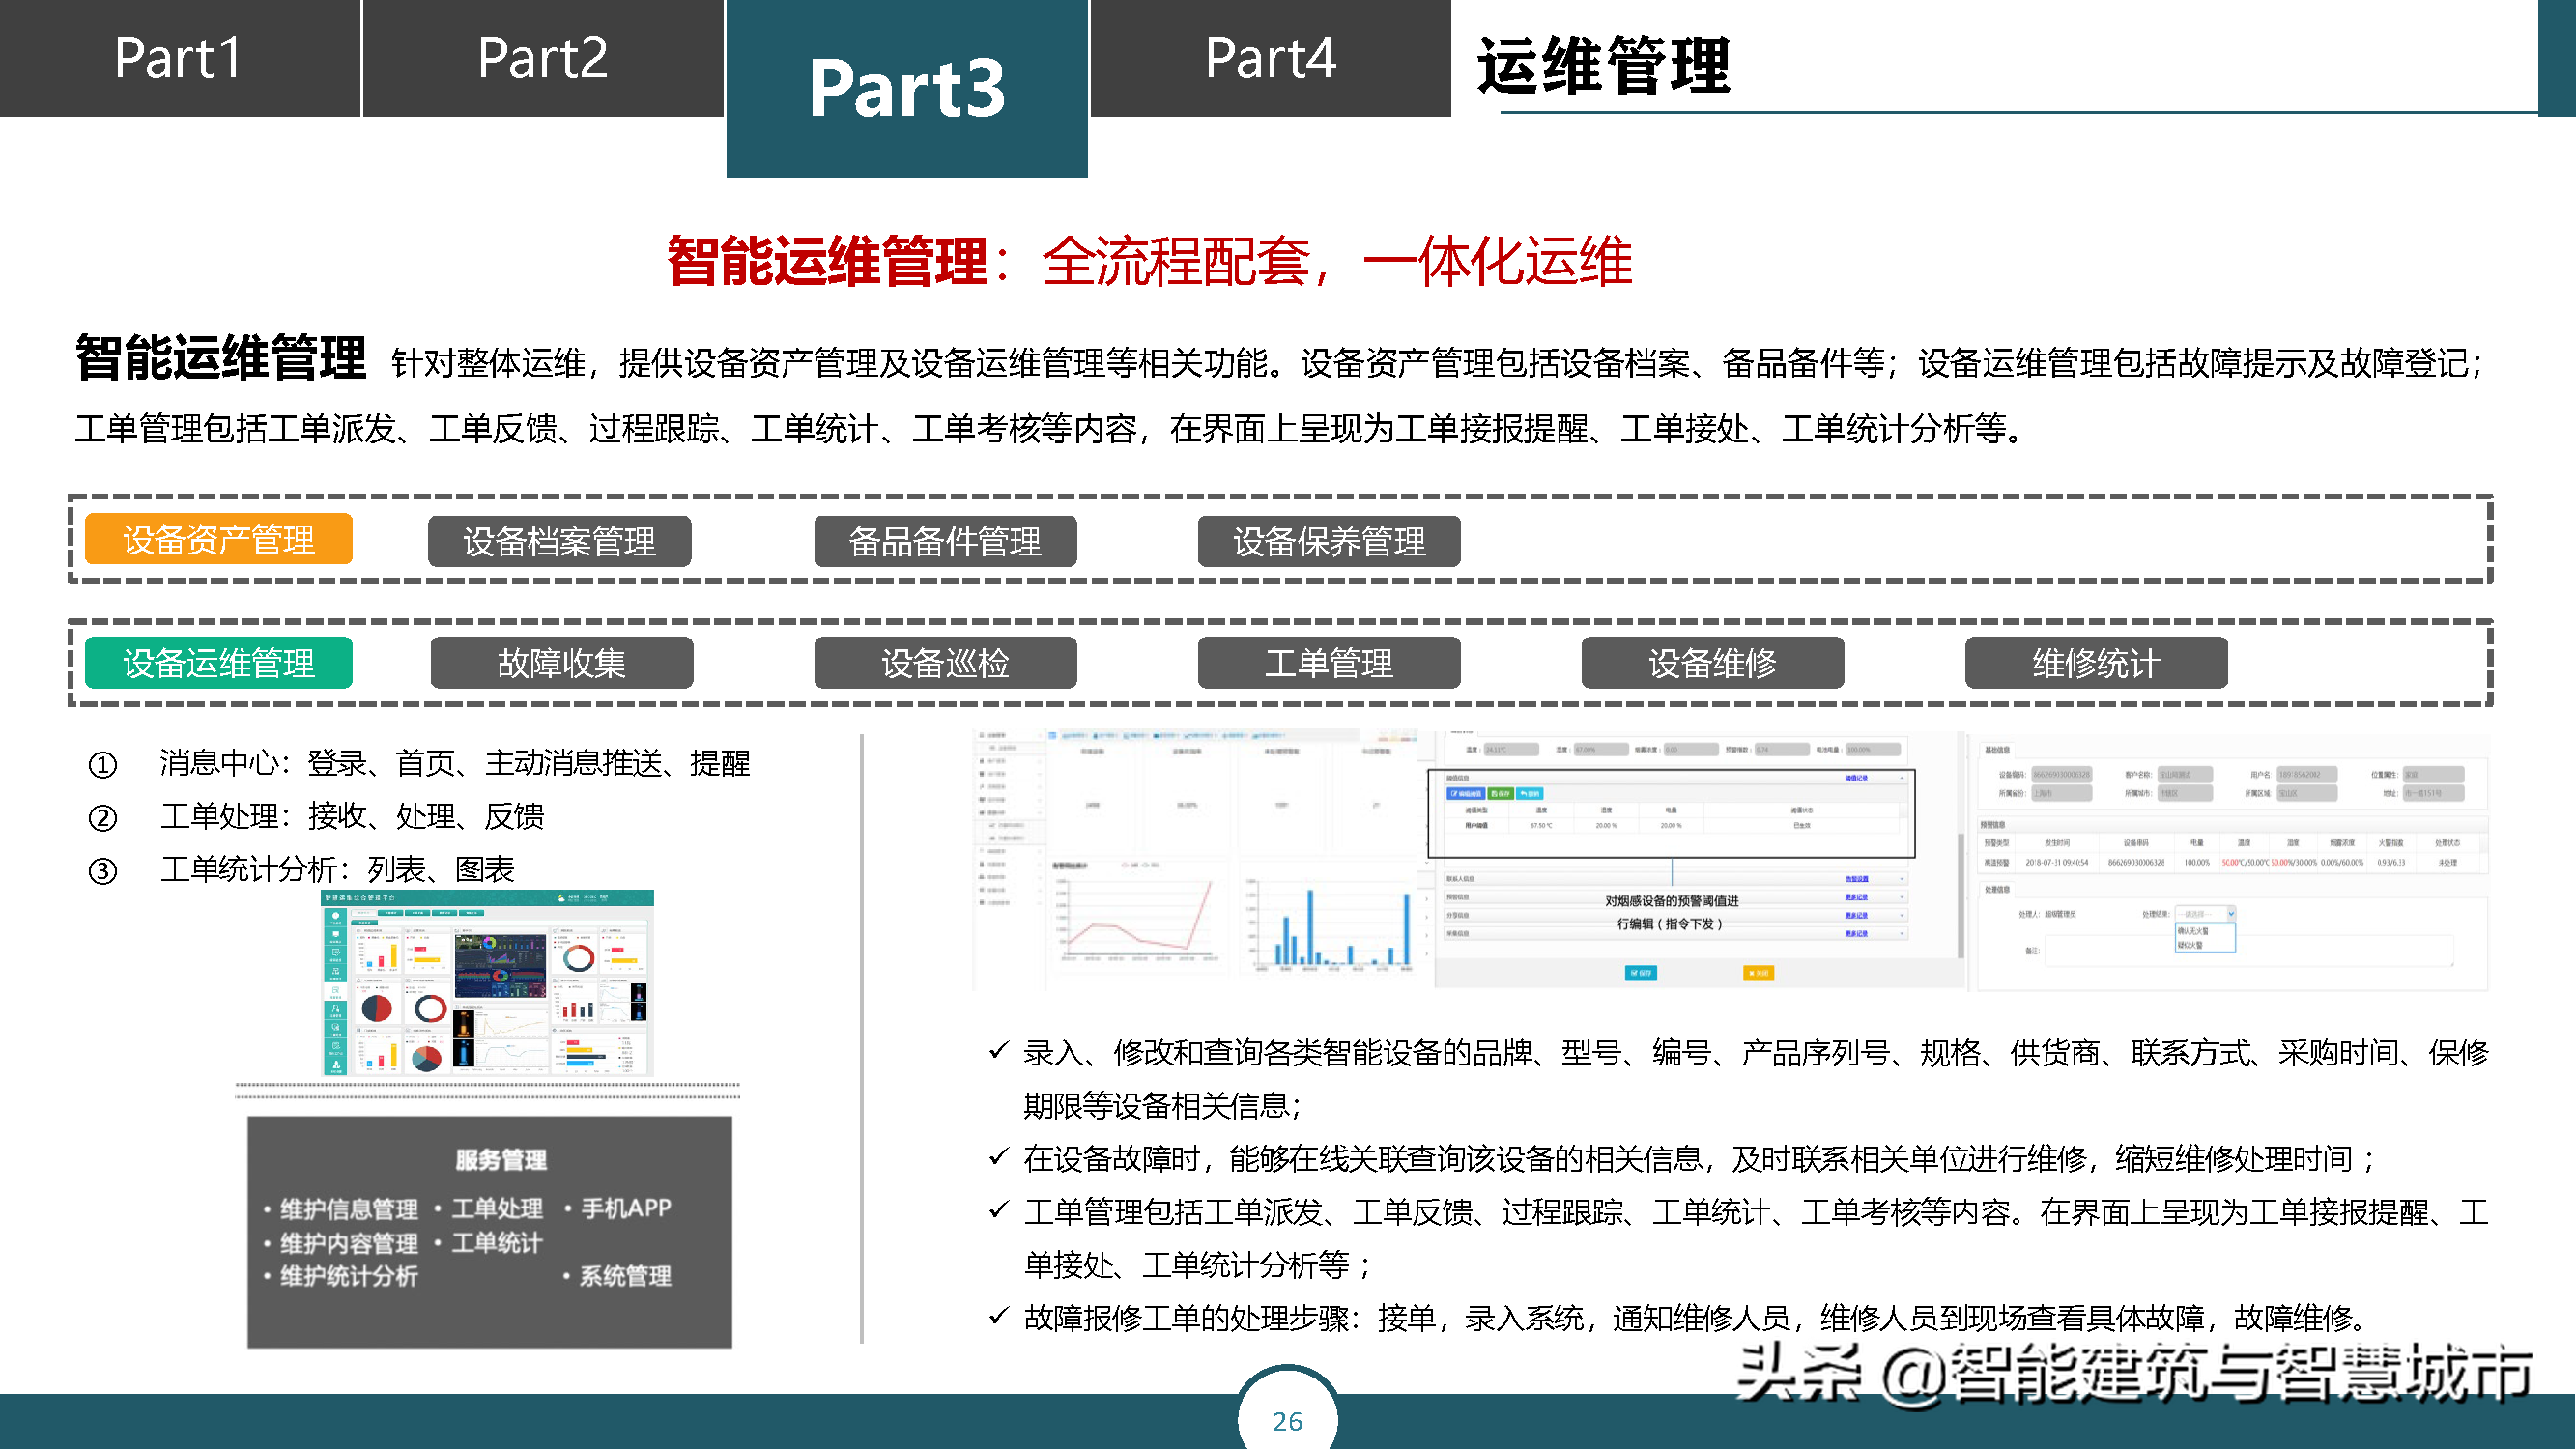
Task: Click 维护统计分析 in the service box
Action: (x=349, y=1276)
